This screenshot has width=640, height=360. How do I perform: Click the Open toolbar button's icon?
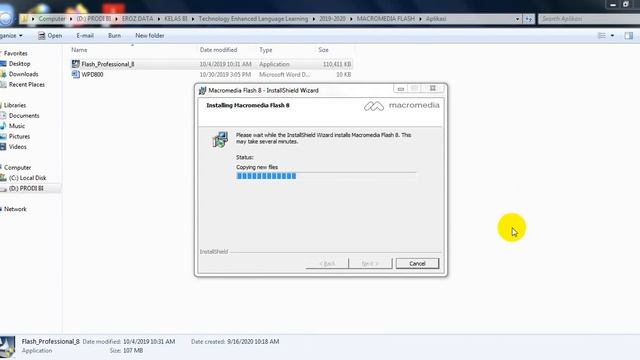41,36
